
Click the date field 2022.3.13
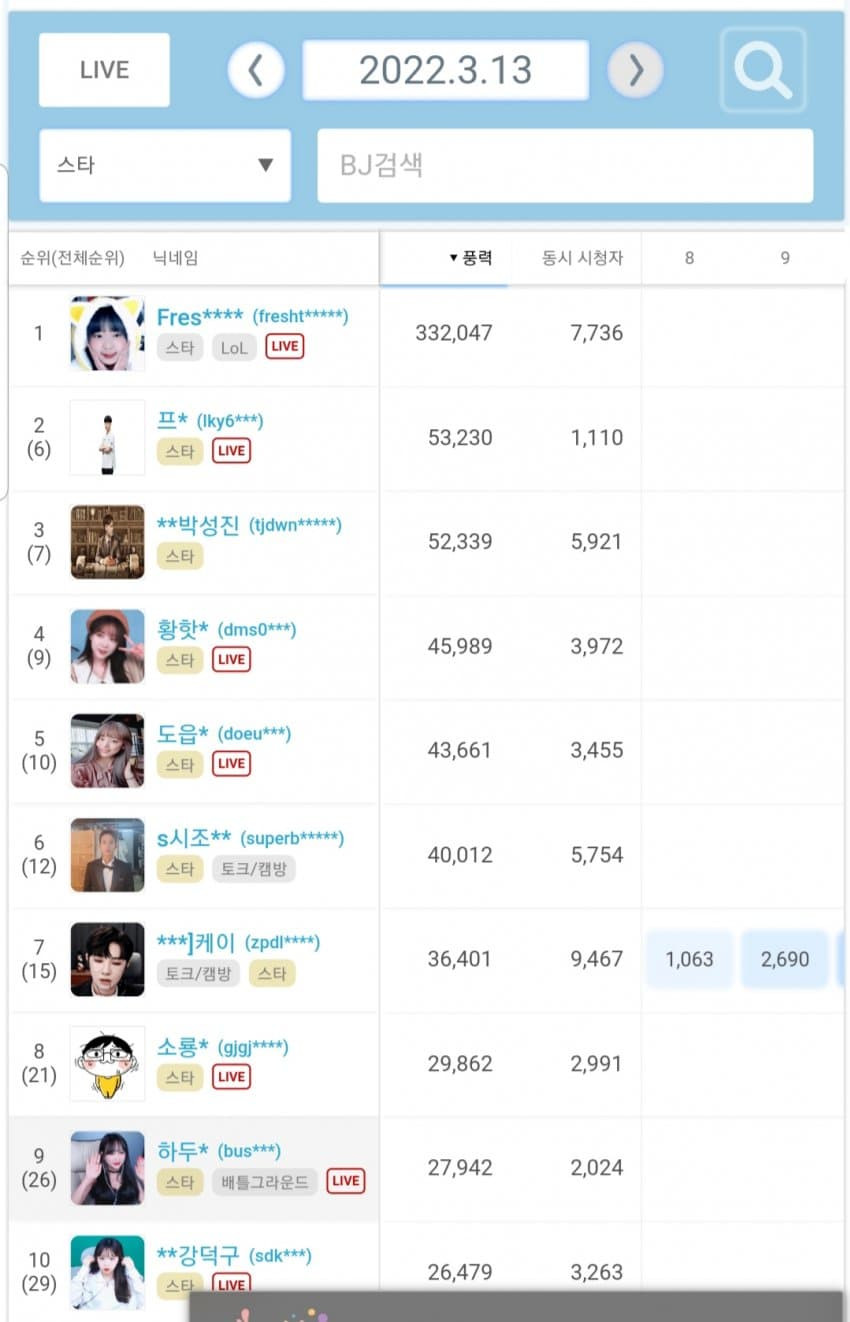click(x=446, y=70)
